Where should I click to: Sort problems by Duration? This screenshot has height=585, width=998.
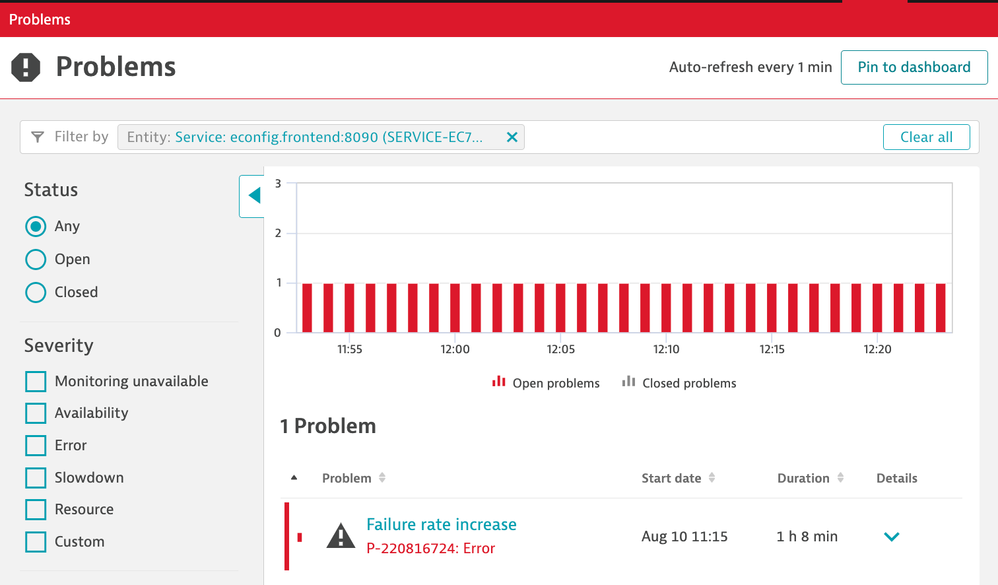(x=840, y=478)
